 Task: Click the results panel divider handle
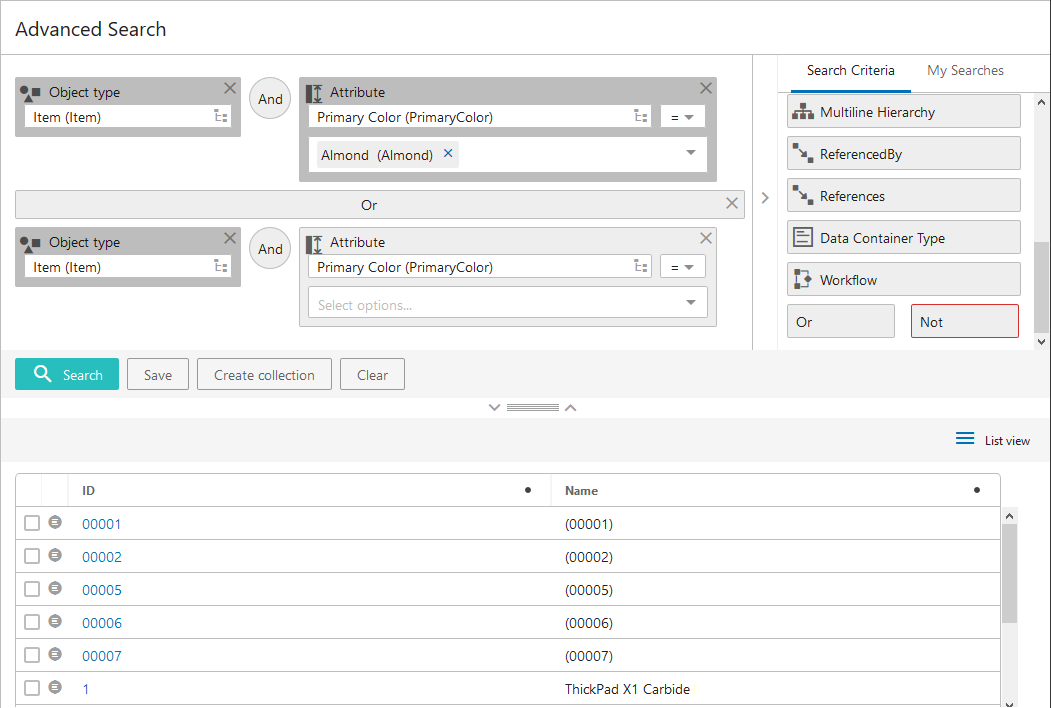click(532, 408)
